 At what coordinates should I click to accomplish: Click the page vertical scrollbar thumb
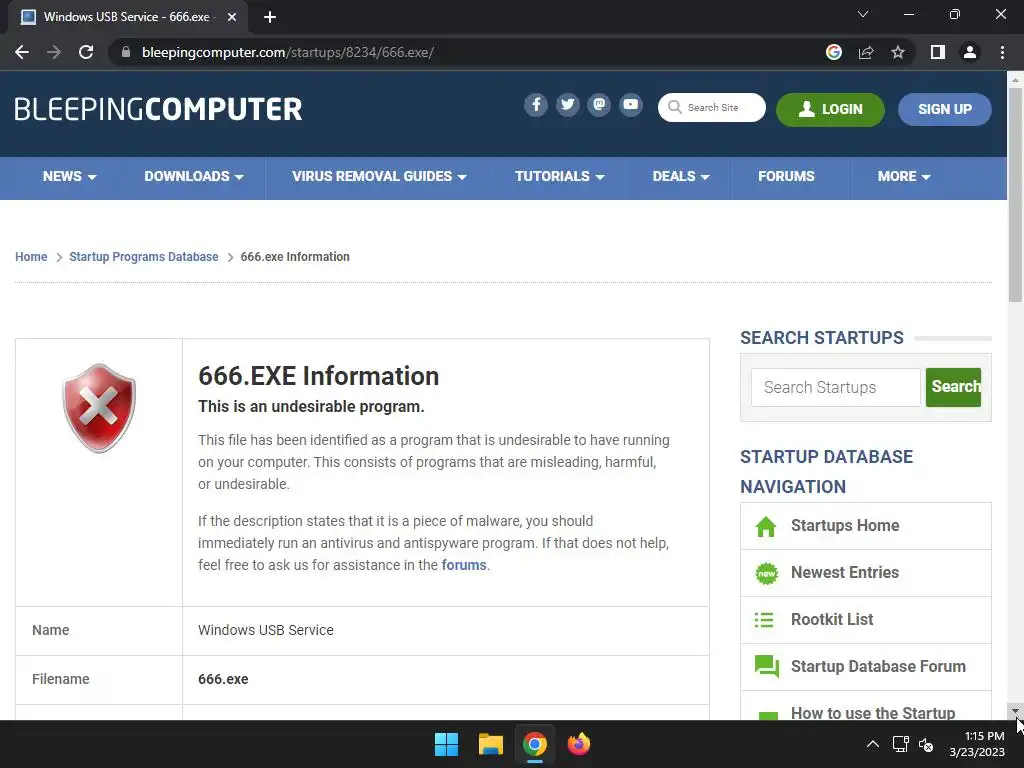click(1015, 194)
